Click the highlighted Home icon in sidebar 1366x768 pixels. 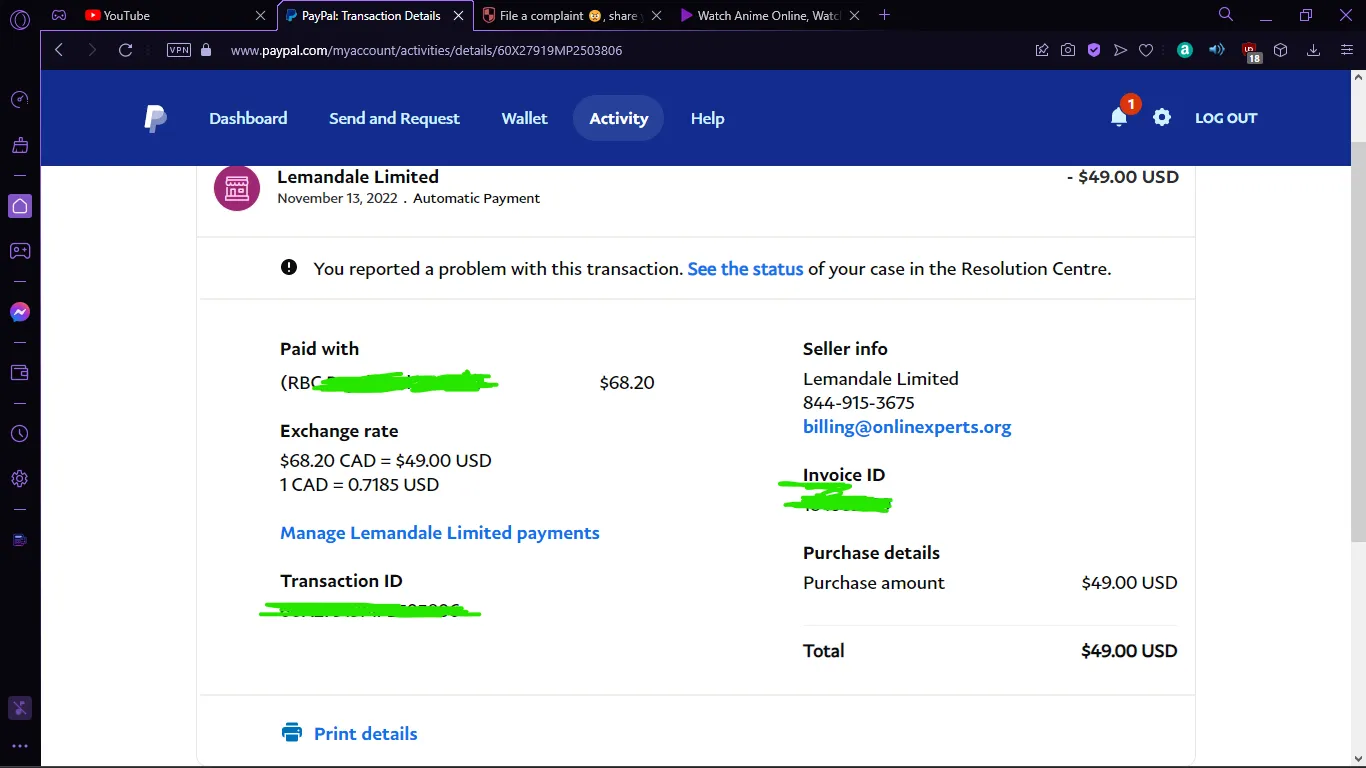click(x=20, y=206)
